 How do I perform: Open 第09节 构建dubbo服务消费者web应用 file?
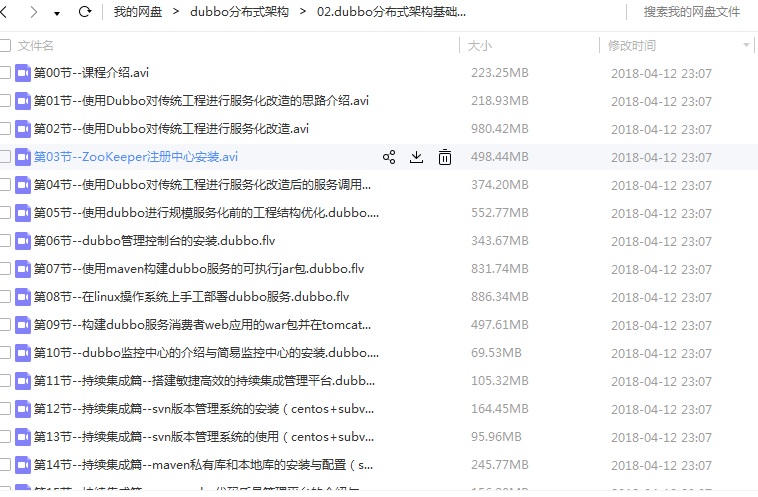203,325
